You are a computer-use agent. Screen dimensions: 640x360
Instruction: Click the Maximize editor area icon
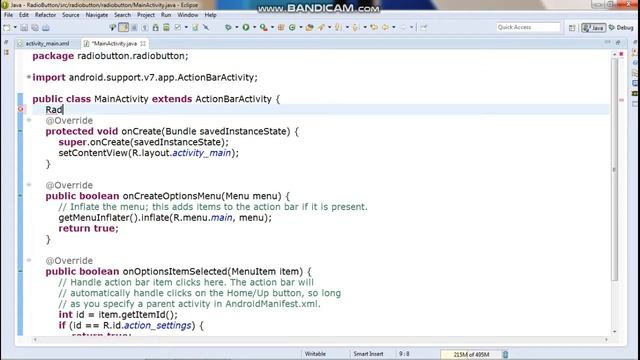click(x=618, y=42)
